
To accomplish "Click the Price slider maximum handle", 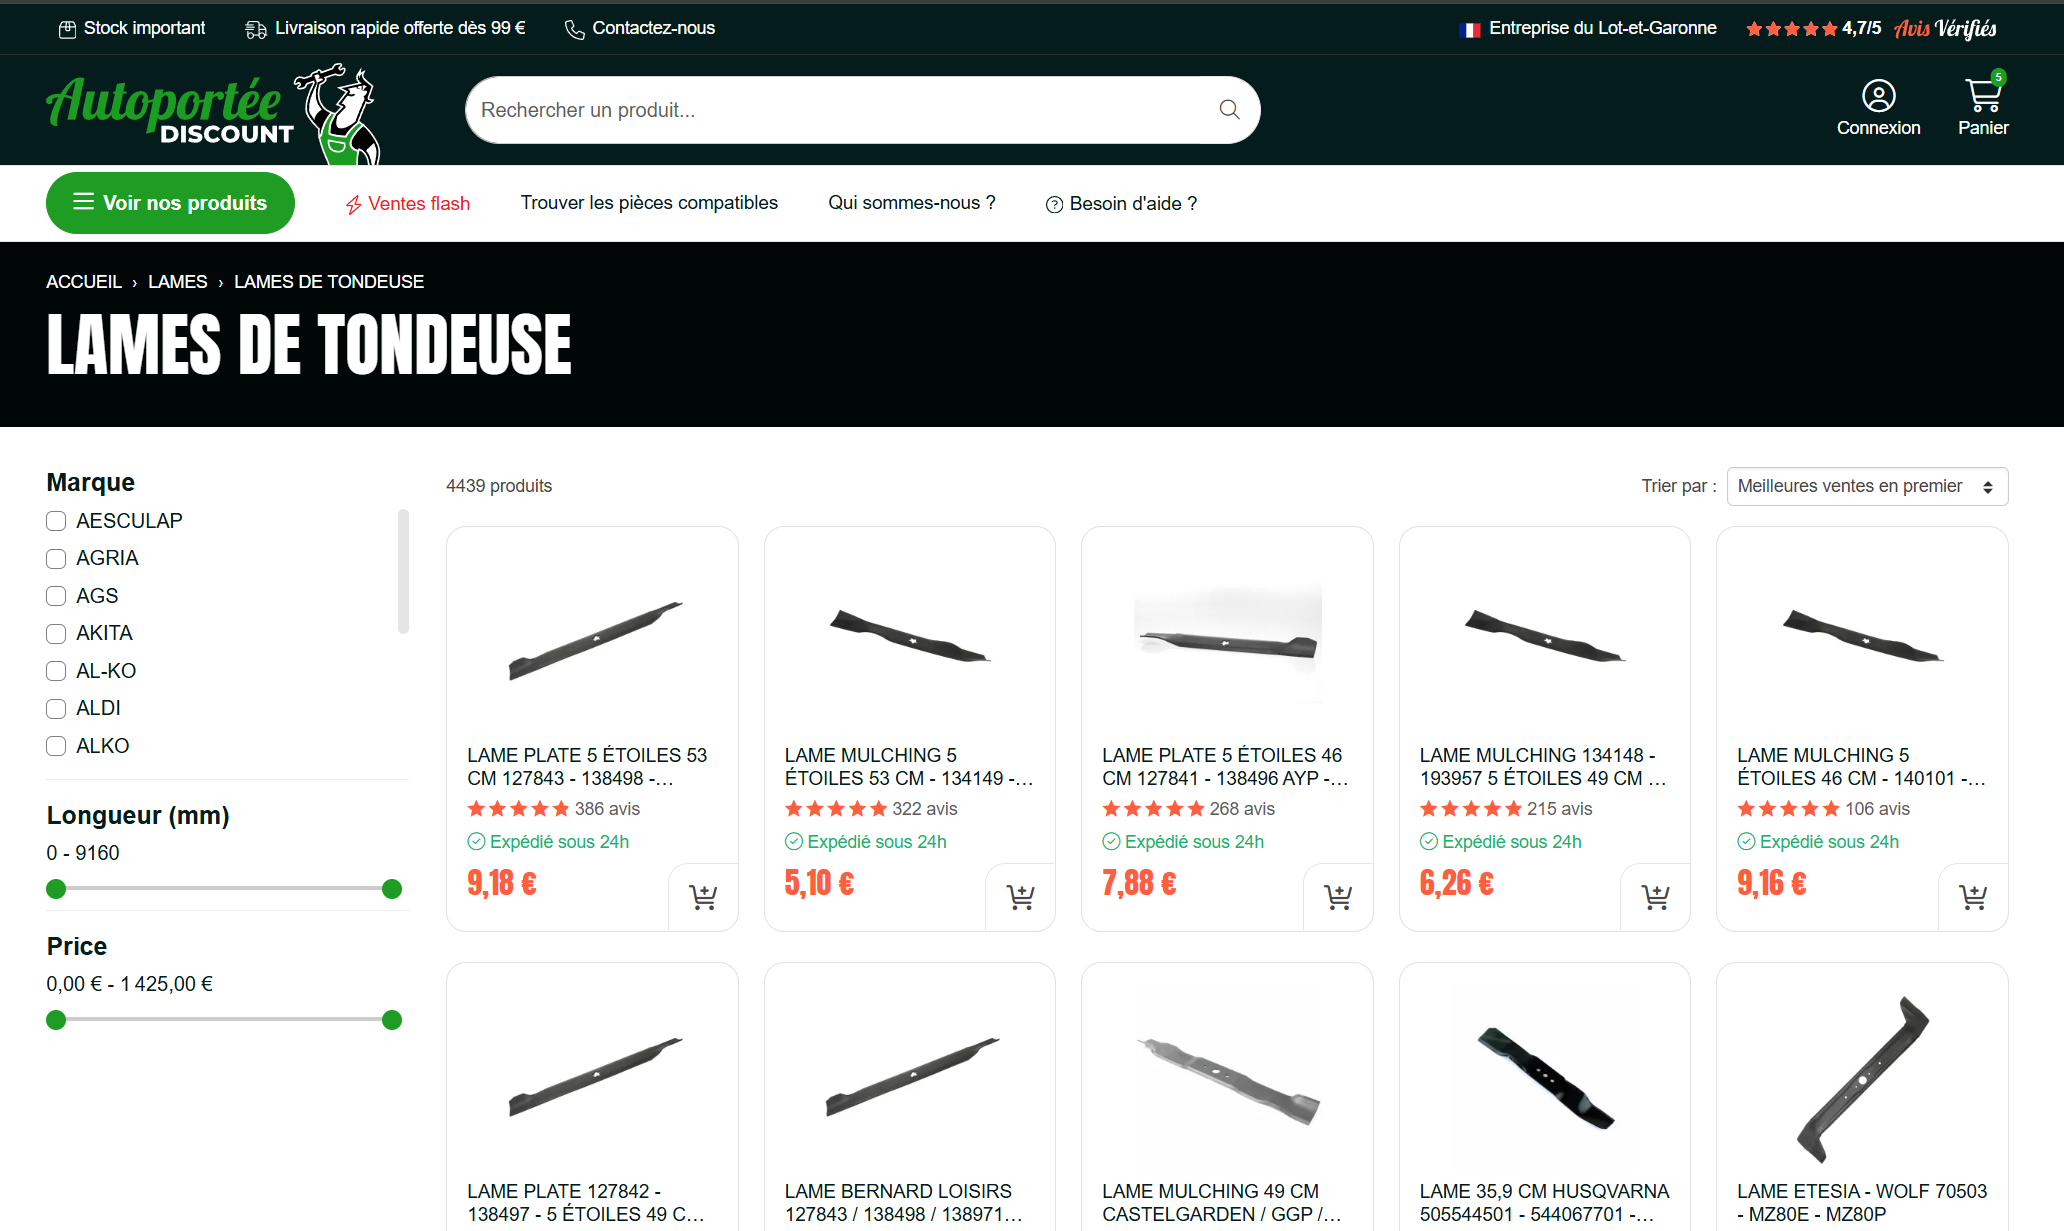I will tap(392, 1020).
